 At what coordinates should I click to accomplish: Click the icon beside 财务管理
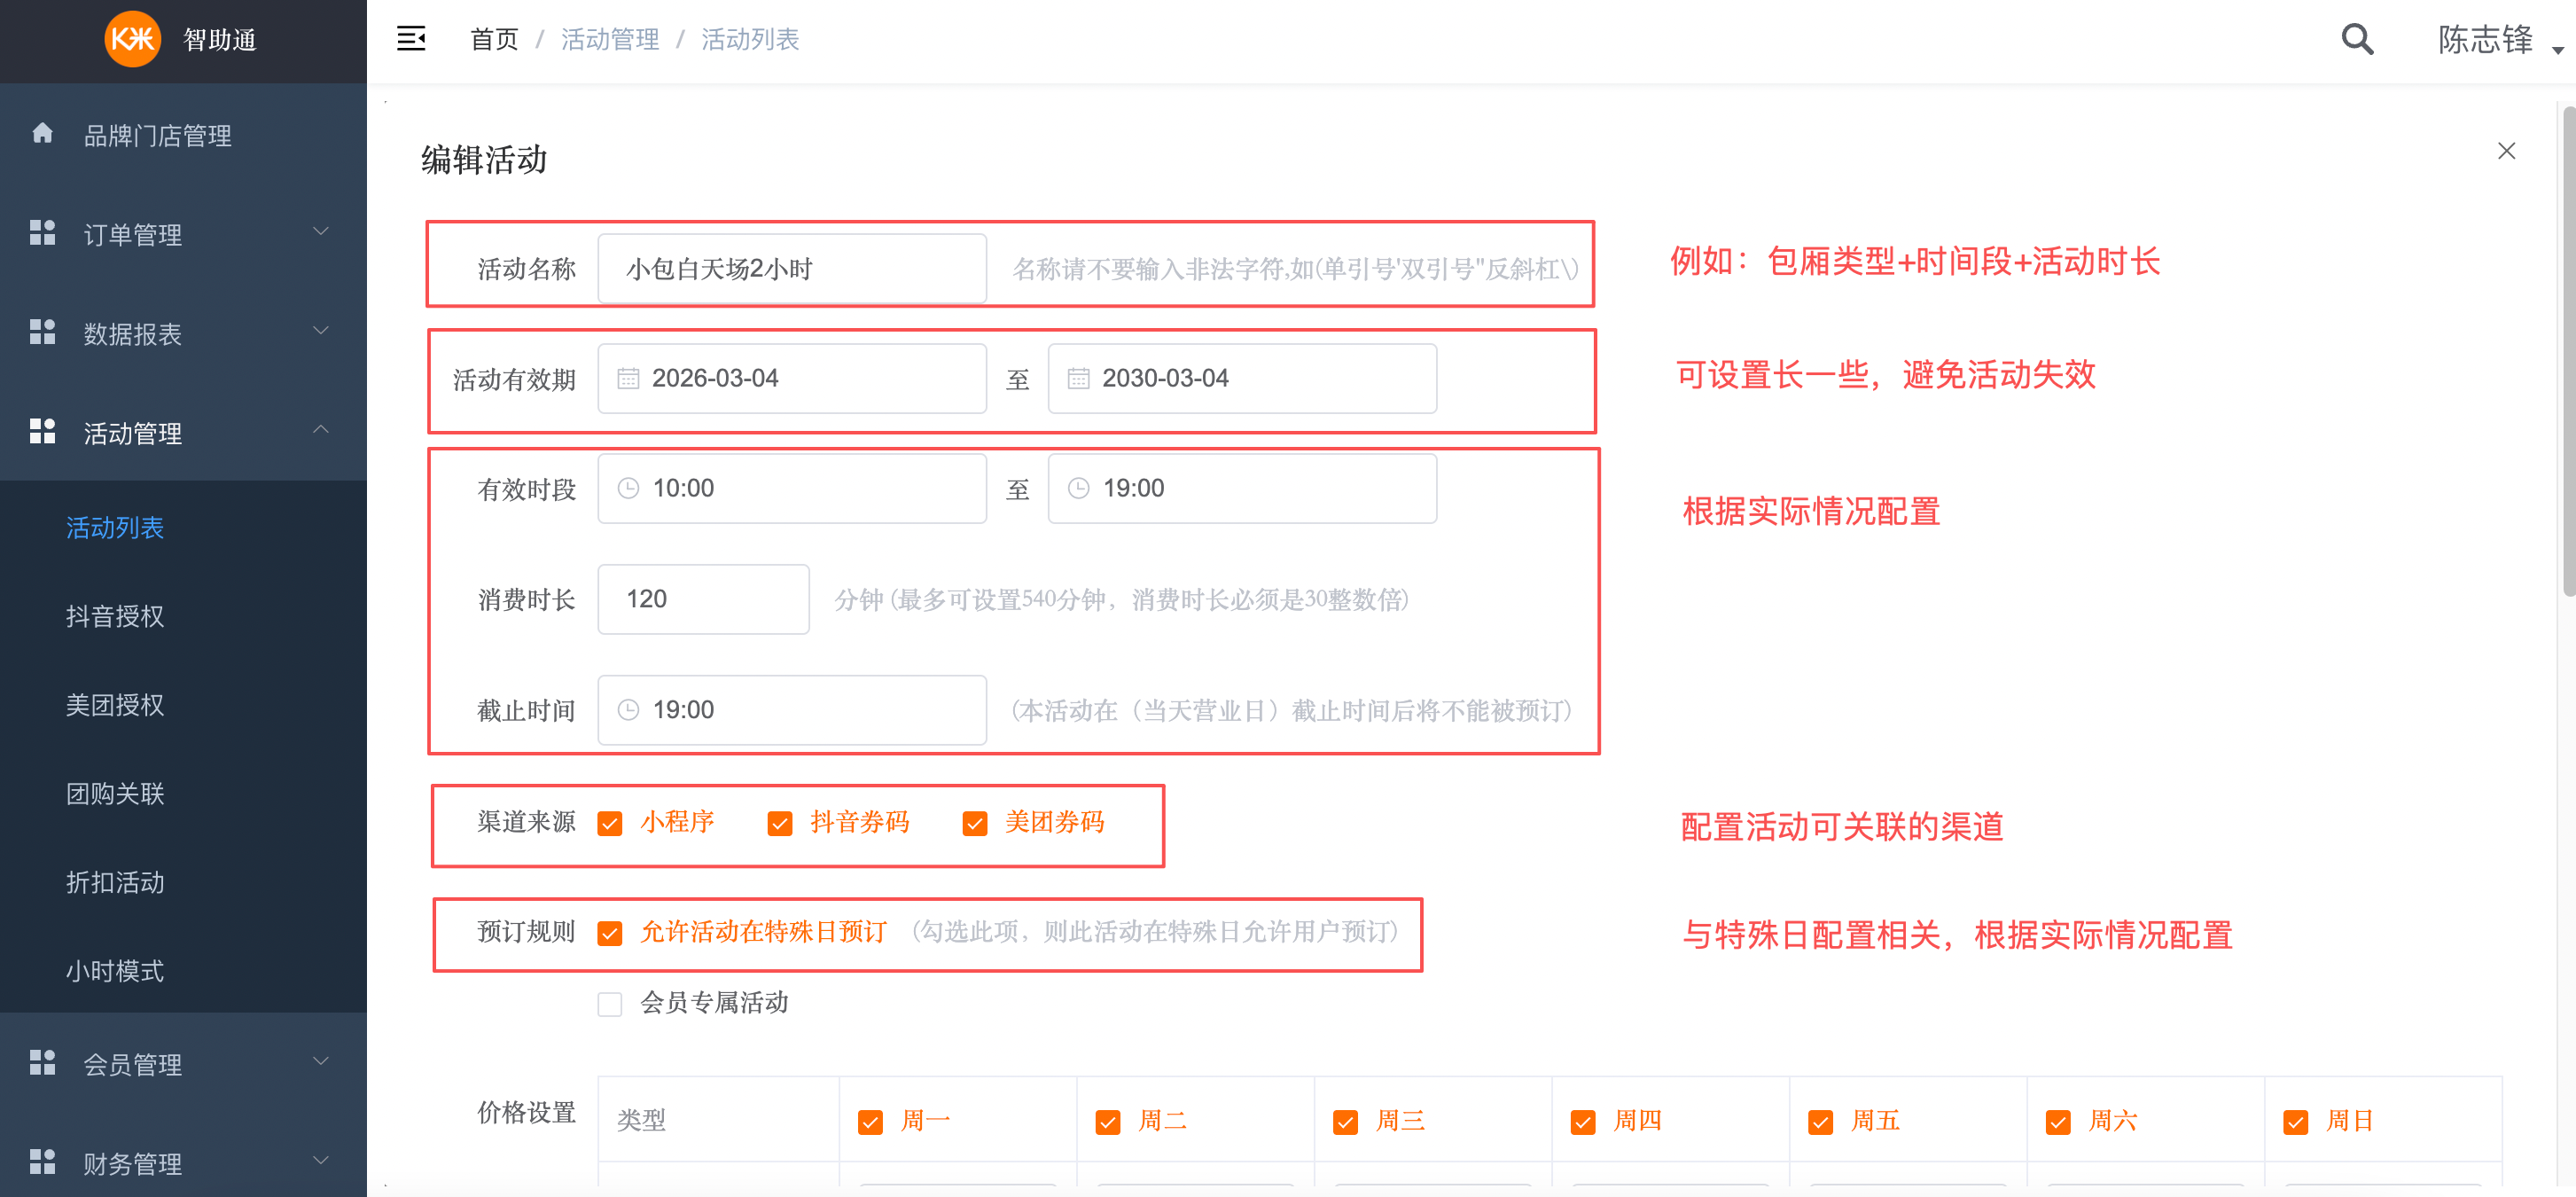tap(42, 1161)
